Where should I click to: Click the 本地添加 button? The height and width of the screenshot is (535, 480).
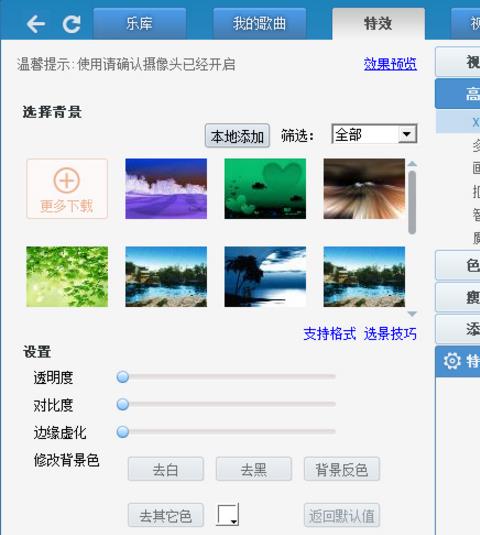(237, 136)
